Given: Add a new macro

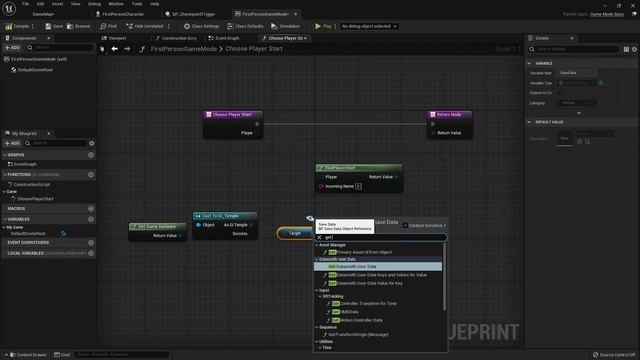Looking at the screenshot, I should point(91,209).
